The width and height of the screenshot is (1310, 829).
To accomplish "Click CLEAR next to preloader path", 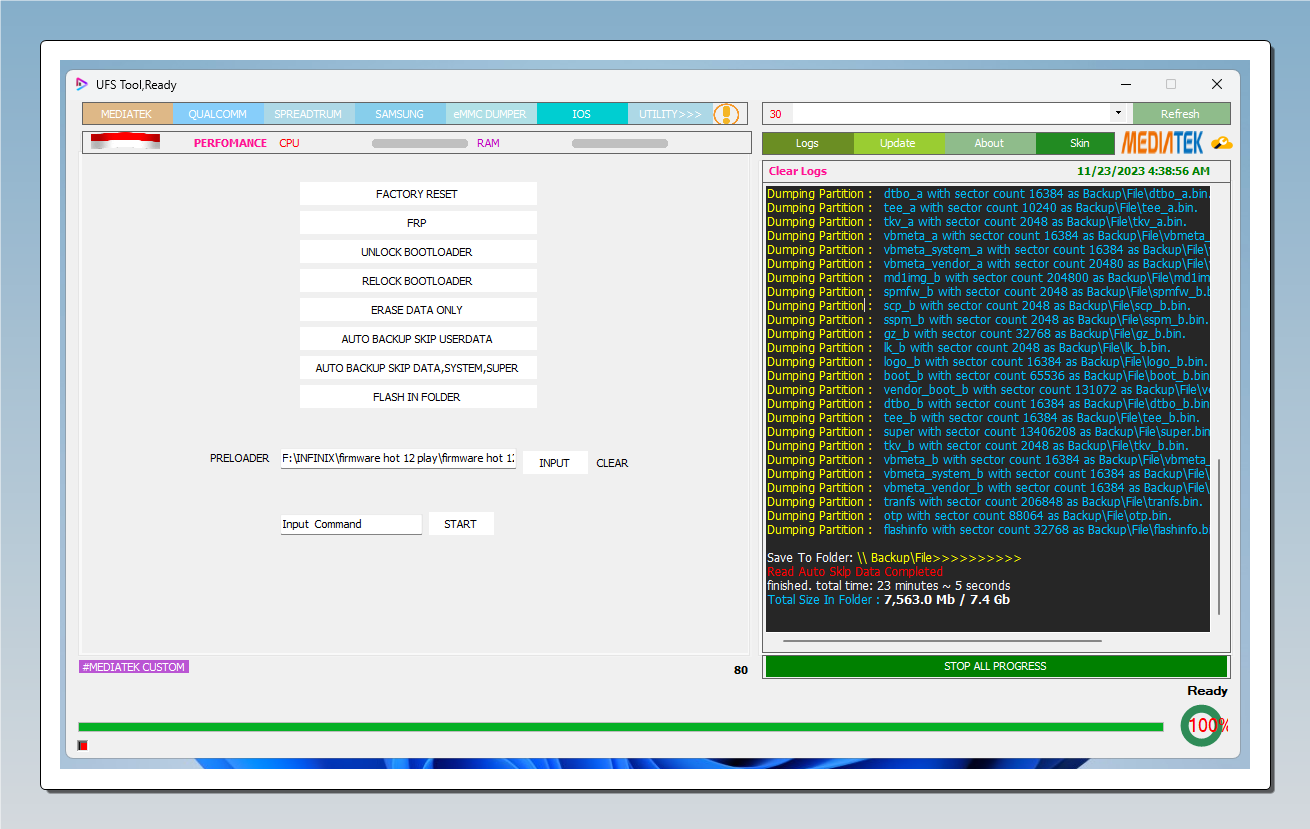I will (612, 463).
